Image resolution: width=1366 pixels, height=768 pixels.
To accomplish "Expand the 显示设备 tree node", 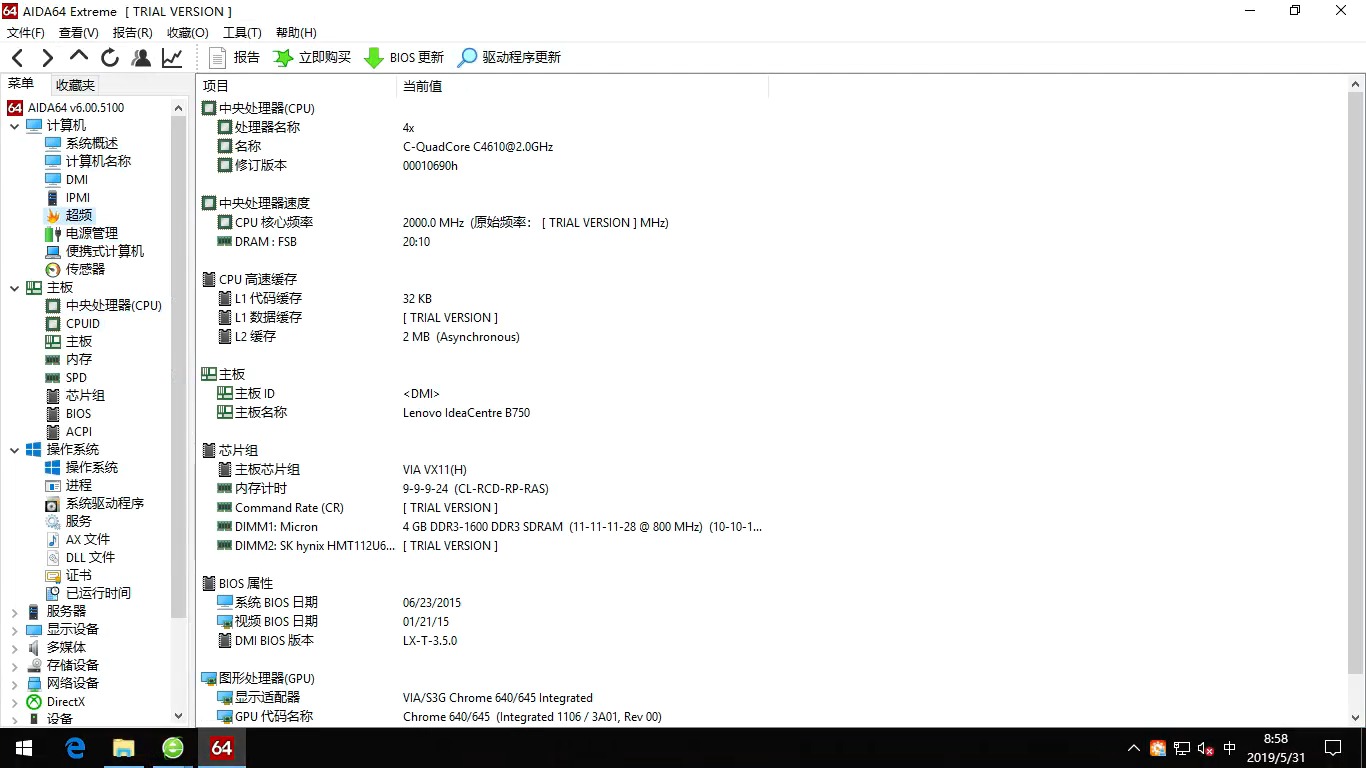I will coord(14,630).
